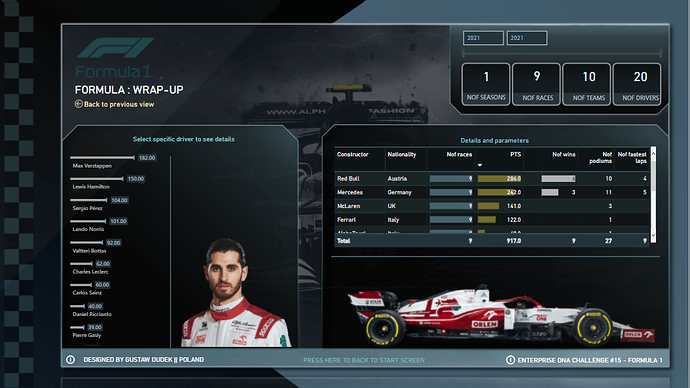Click the NOF SEASONS card
Viewport: 690px width, 388px height.
[x=486, y=84]
